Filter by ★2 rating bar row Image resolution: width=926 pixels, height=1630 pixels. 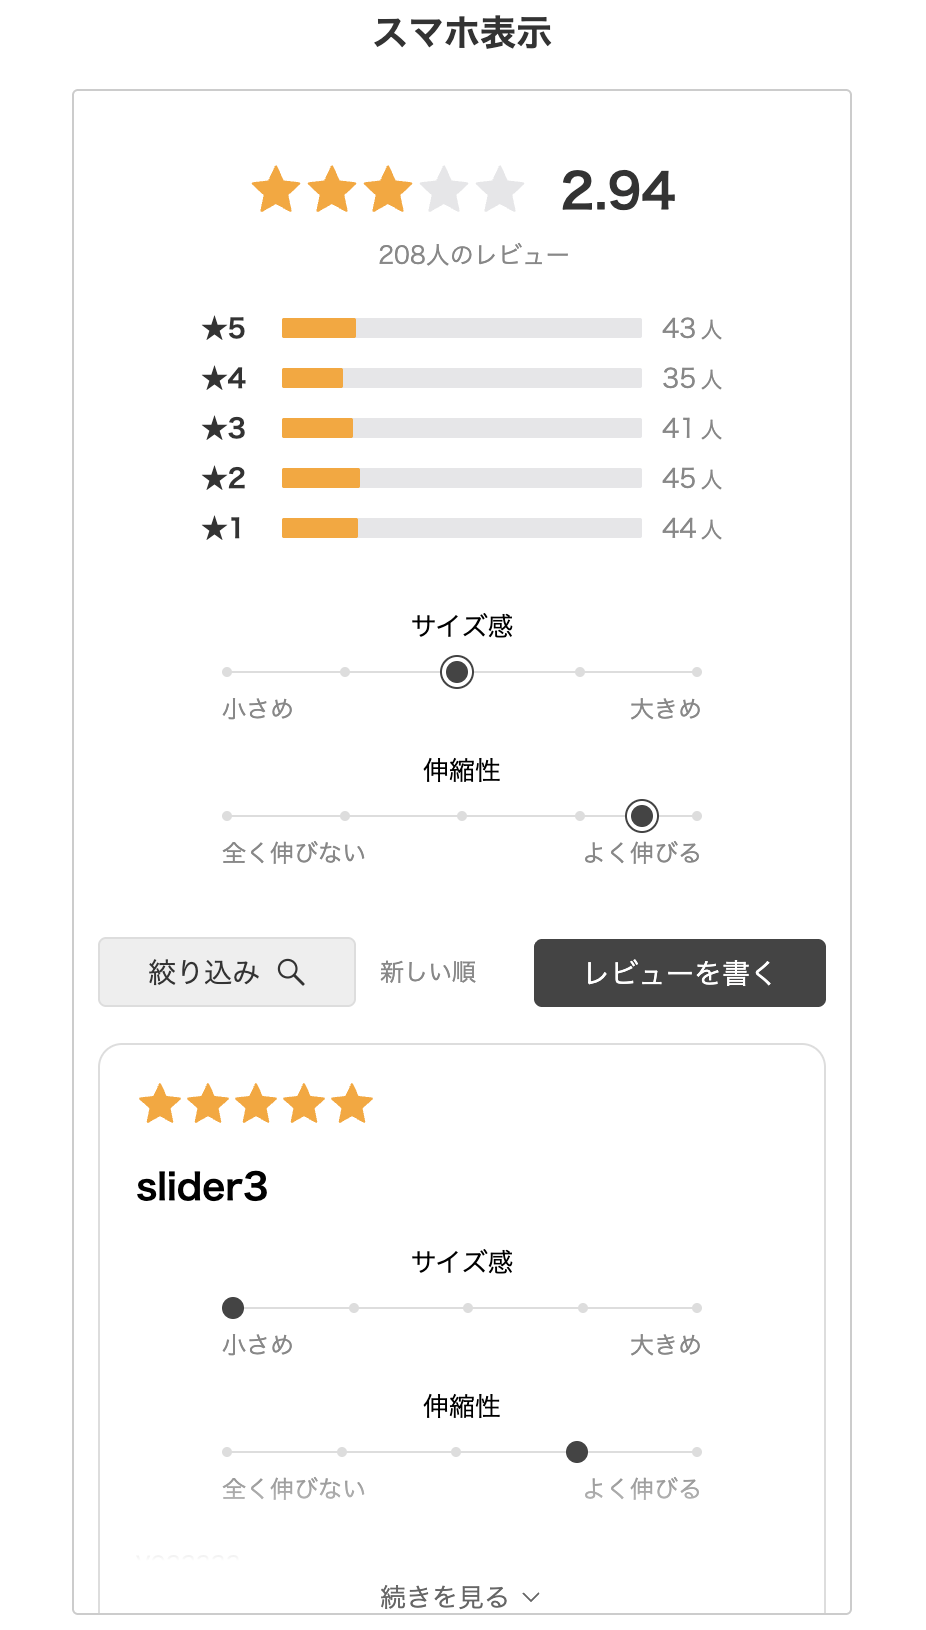pos(462,478)
